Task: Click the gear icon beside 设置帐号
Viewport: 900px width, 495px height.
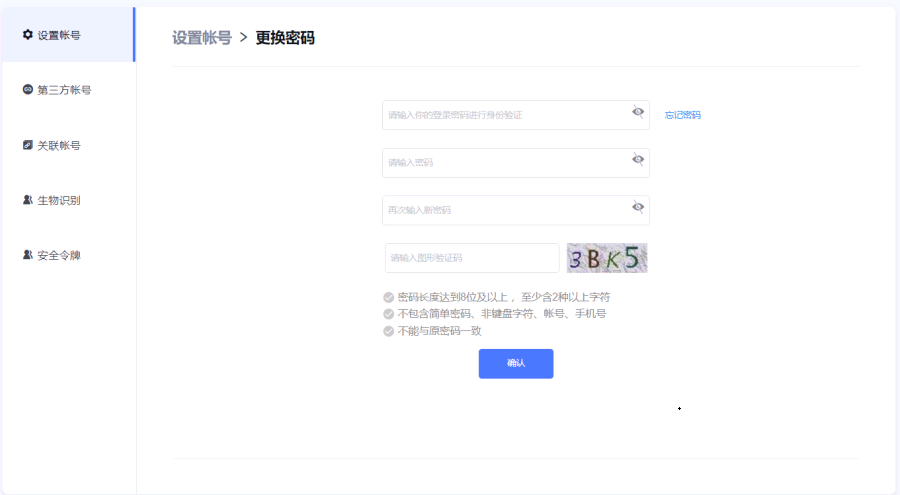Action: pos(28,35)
